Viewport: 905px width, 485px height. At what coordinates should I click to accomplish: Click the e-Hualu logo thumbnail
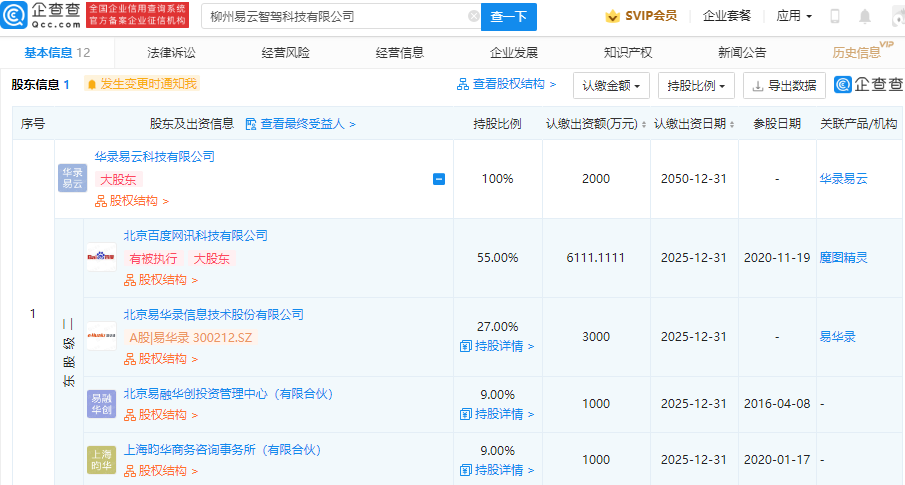[x=101, y=336]
